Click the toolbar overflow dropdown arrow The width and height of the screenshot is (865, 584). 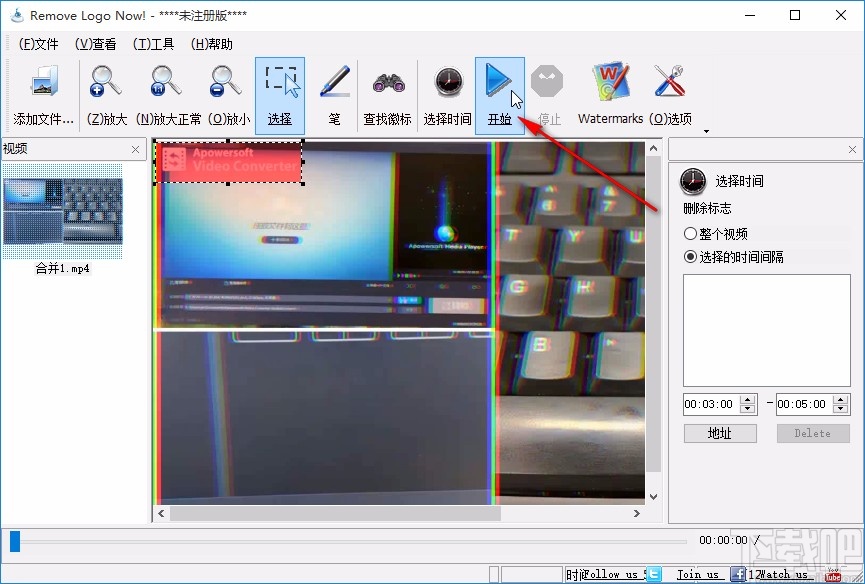tap(705, 131)
